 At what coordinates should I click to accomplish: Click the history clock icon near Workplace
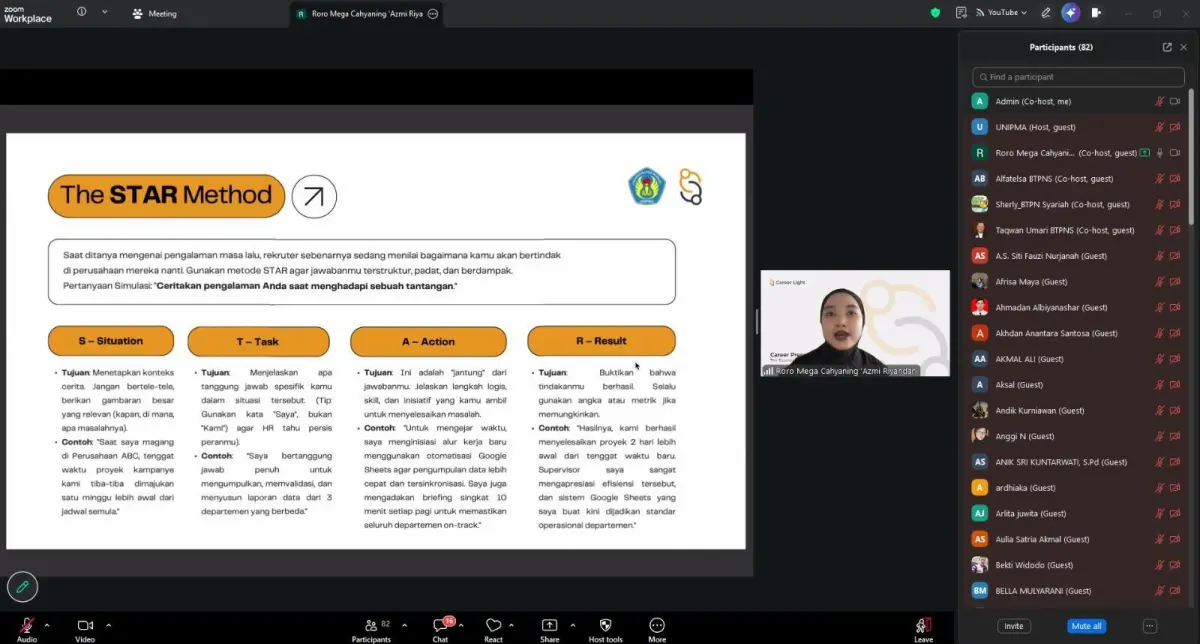click(80, 12)
